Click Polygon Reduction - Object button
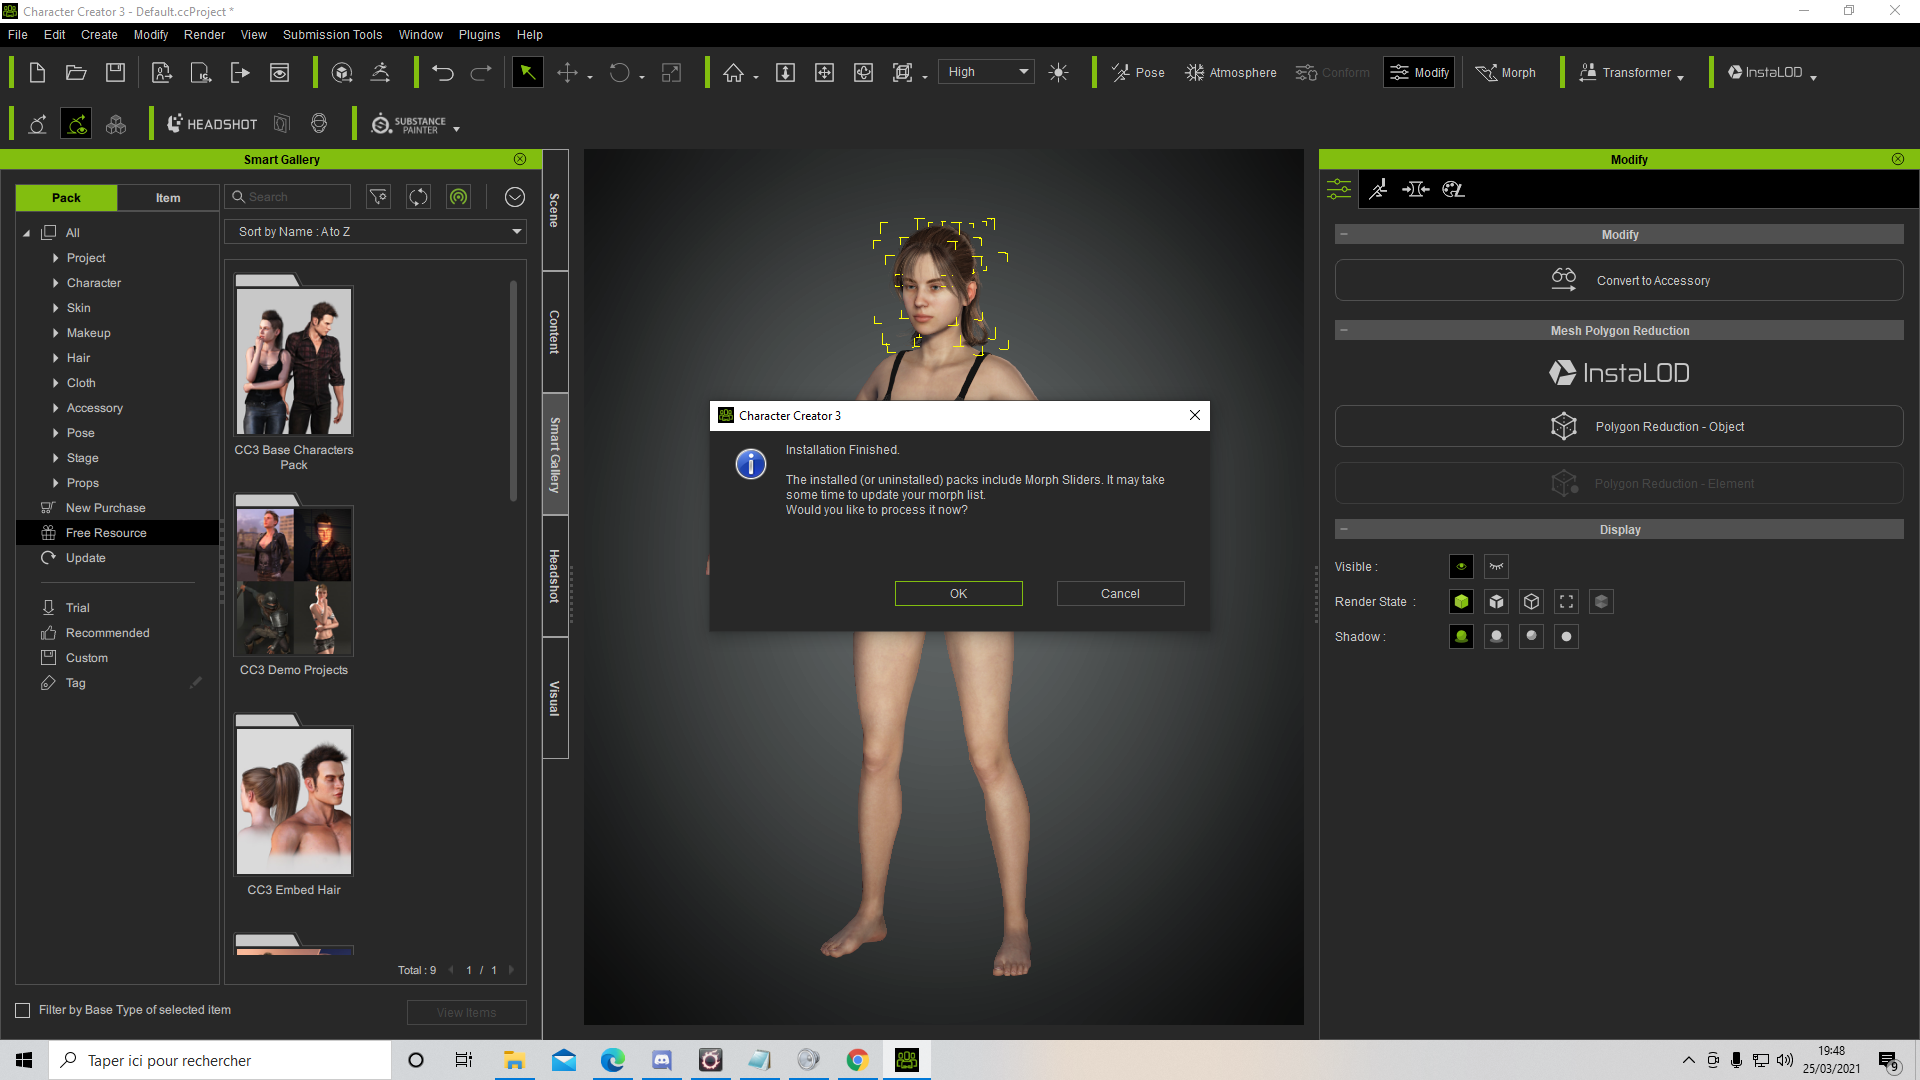The image size is (1920, 1080). [1618, 426]
